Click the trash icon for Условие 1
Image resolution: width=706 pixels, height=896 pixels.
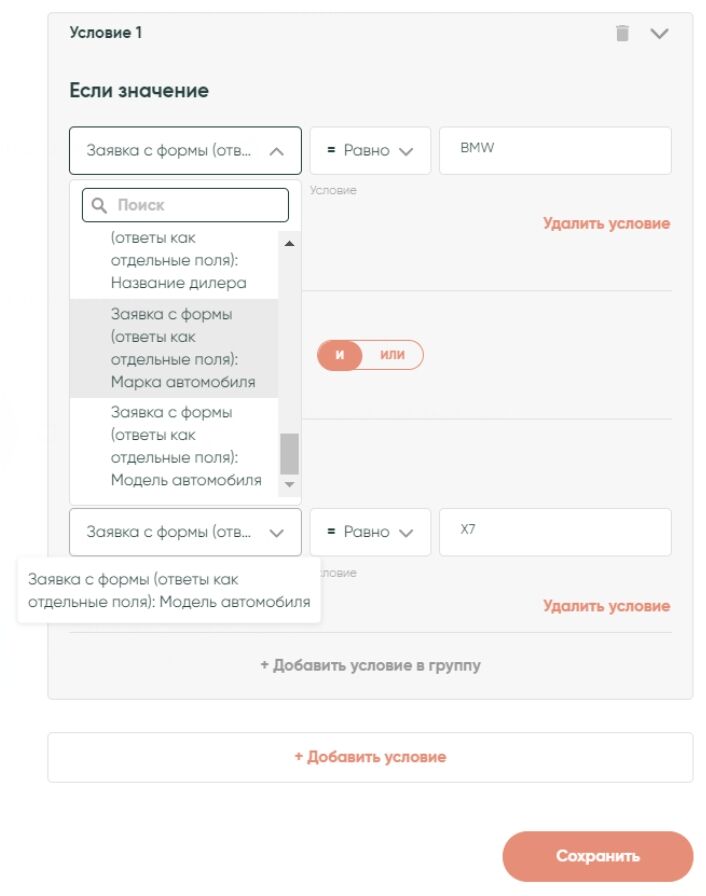(622, 33)
